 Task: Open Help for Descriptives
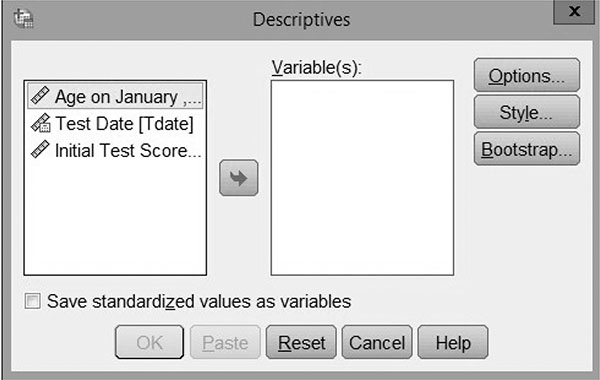453,342
